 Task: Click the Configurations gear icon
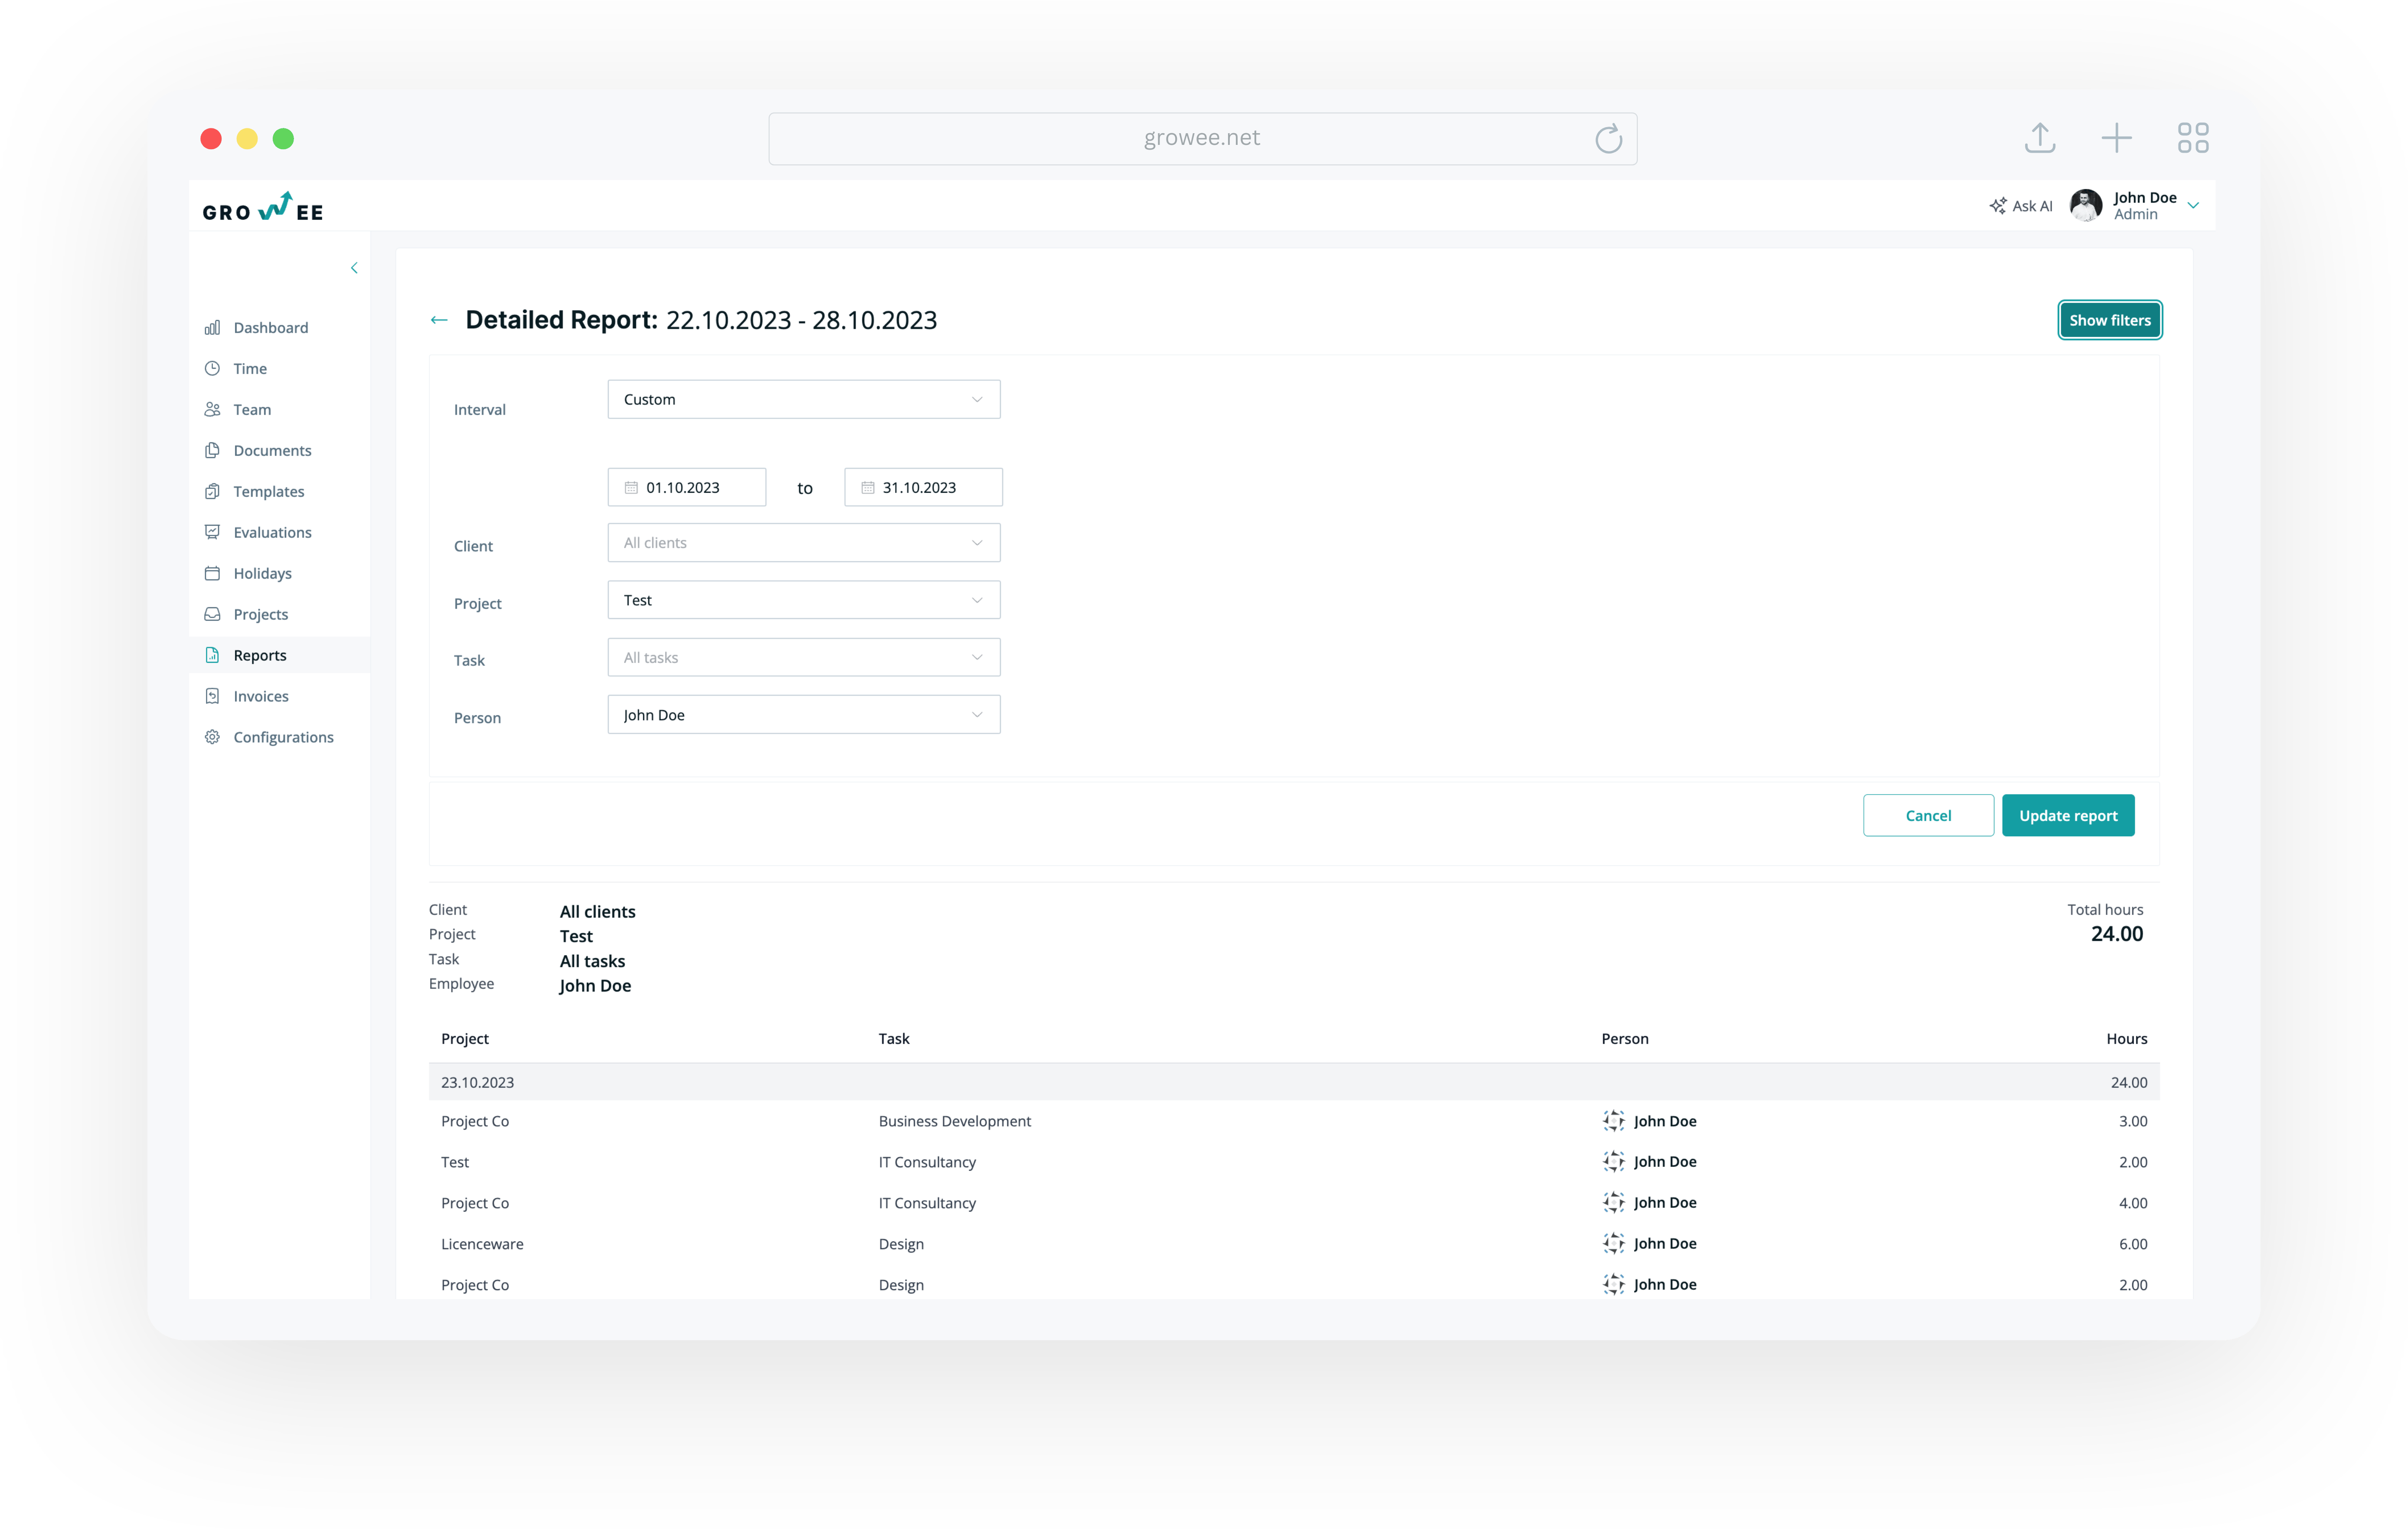[212, 738]
